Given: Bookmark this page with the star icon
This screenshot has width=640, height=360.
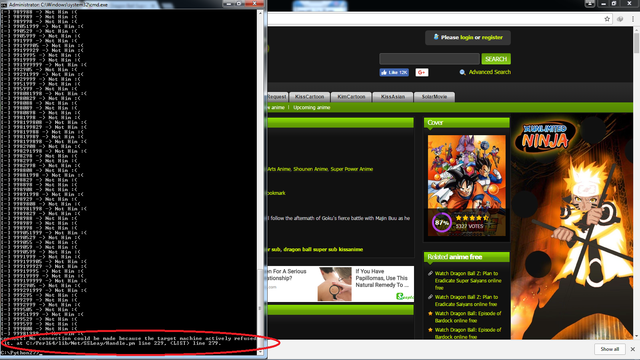Looking at the screenshot, I should 607,19.
